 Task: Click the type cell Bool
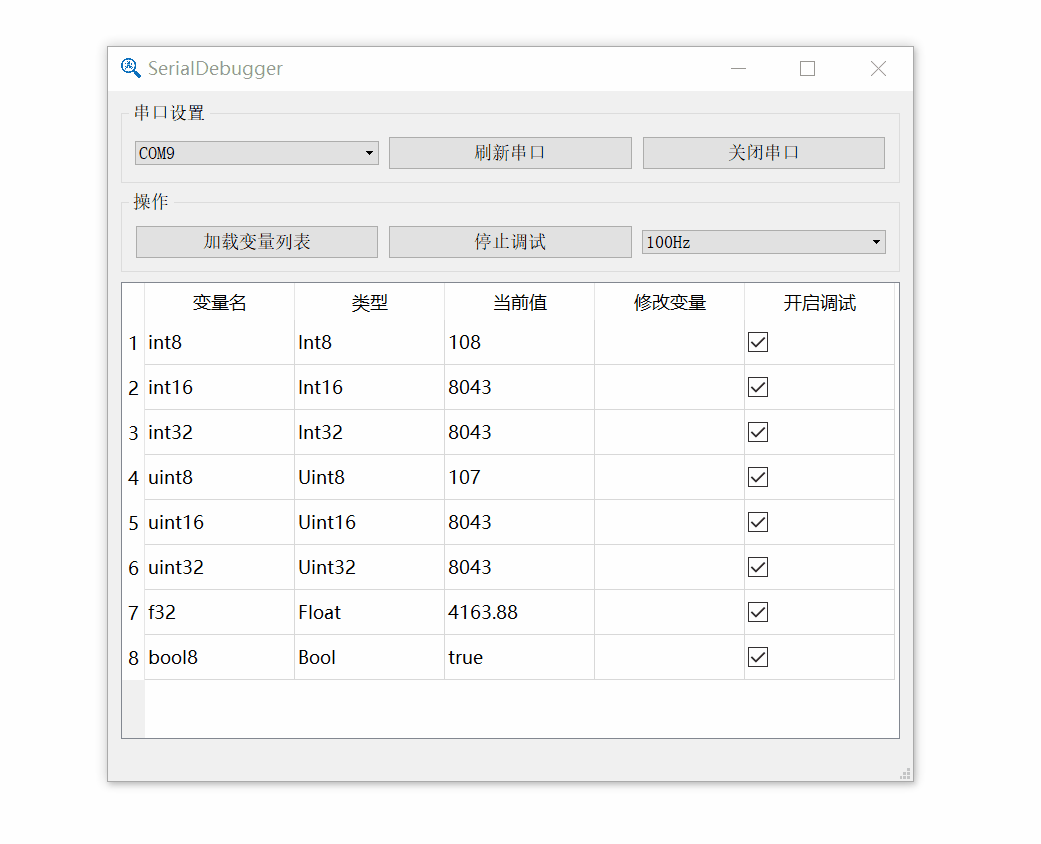pos(369,657)
